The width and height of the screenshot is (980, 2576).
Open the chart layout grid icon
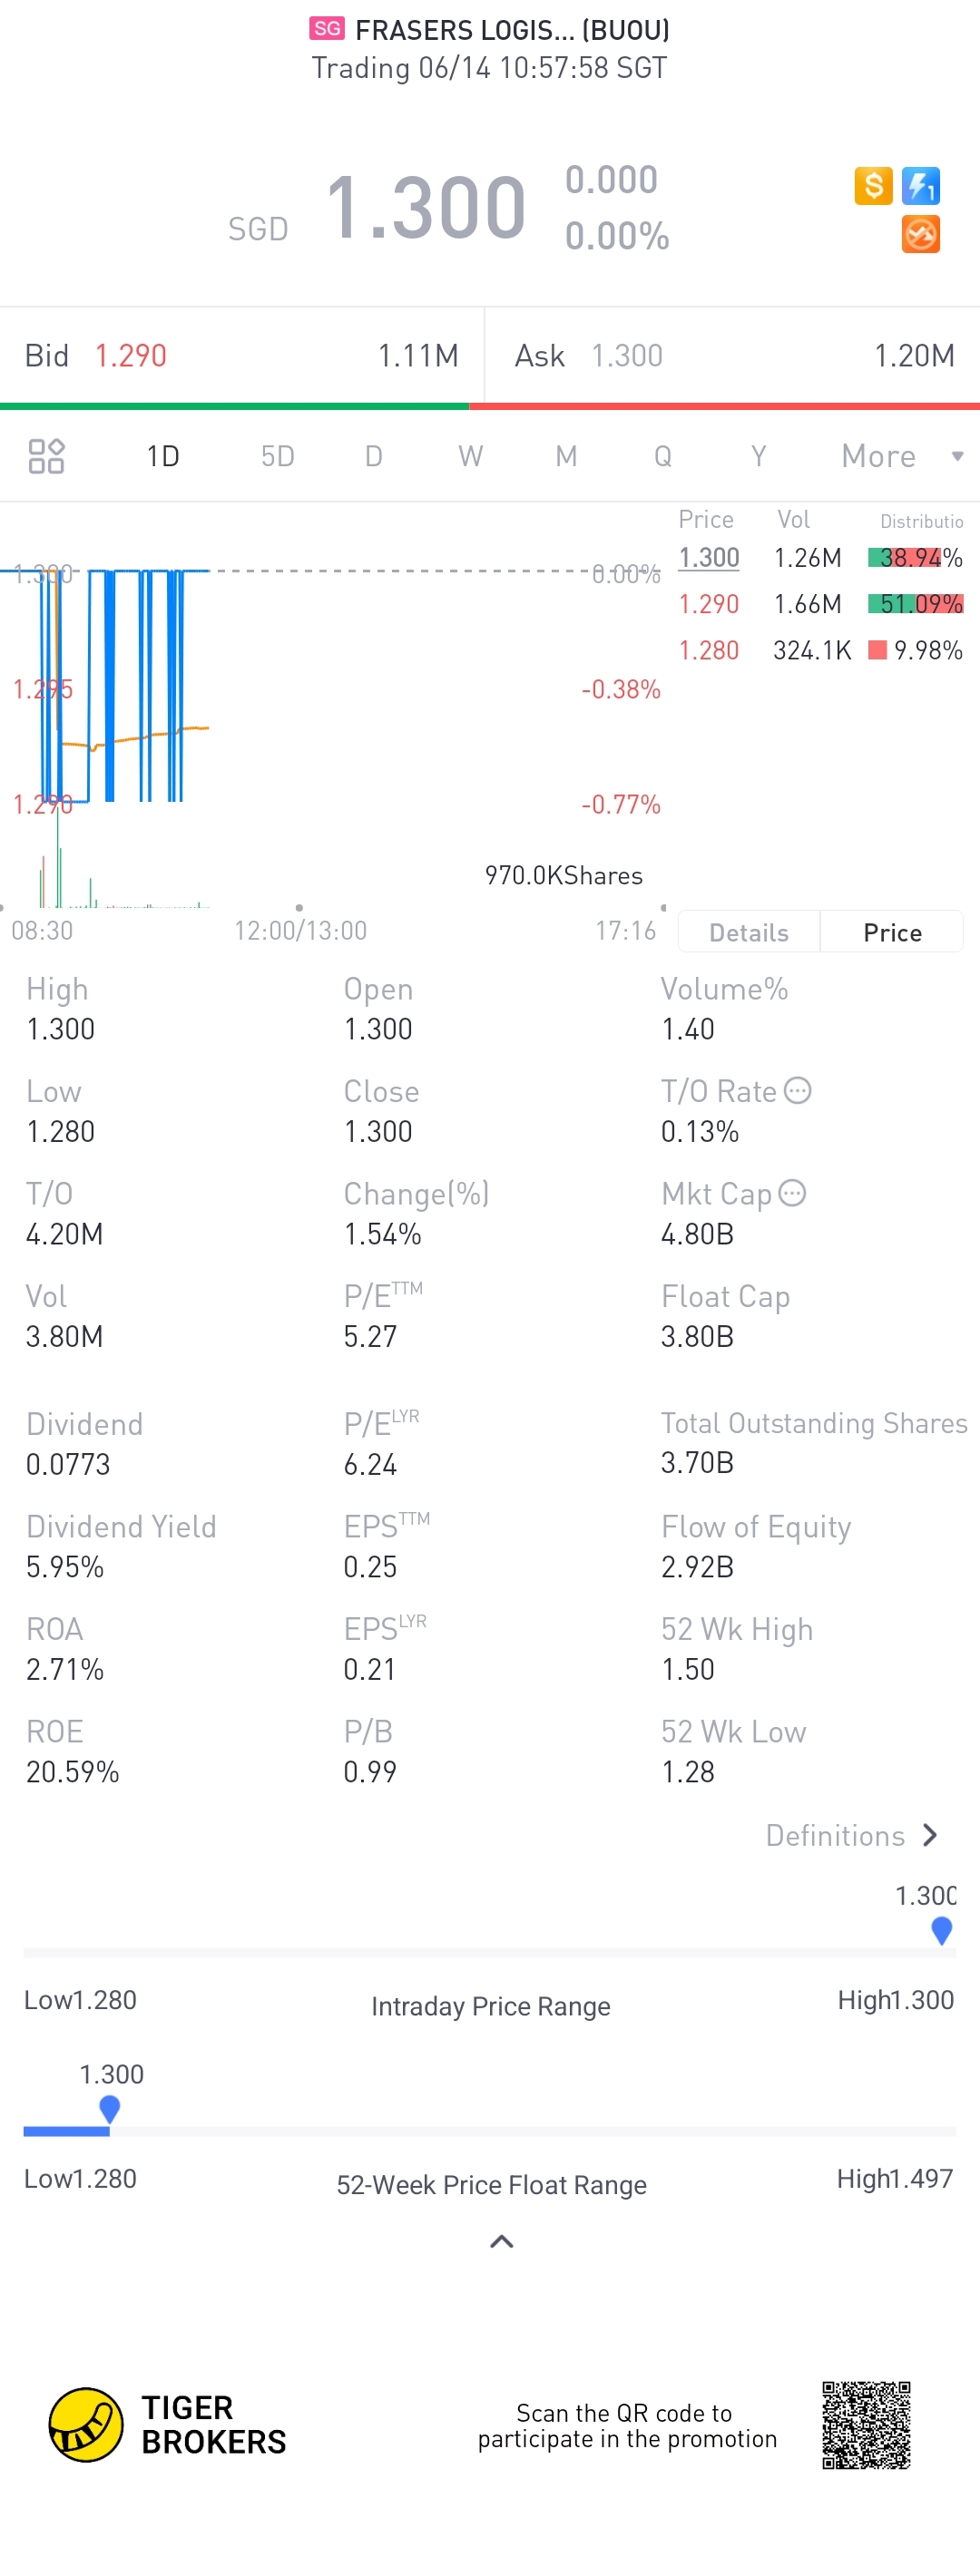pyautogui.click(x=46, y=456)
